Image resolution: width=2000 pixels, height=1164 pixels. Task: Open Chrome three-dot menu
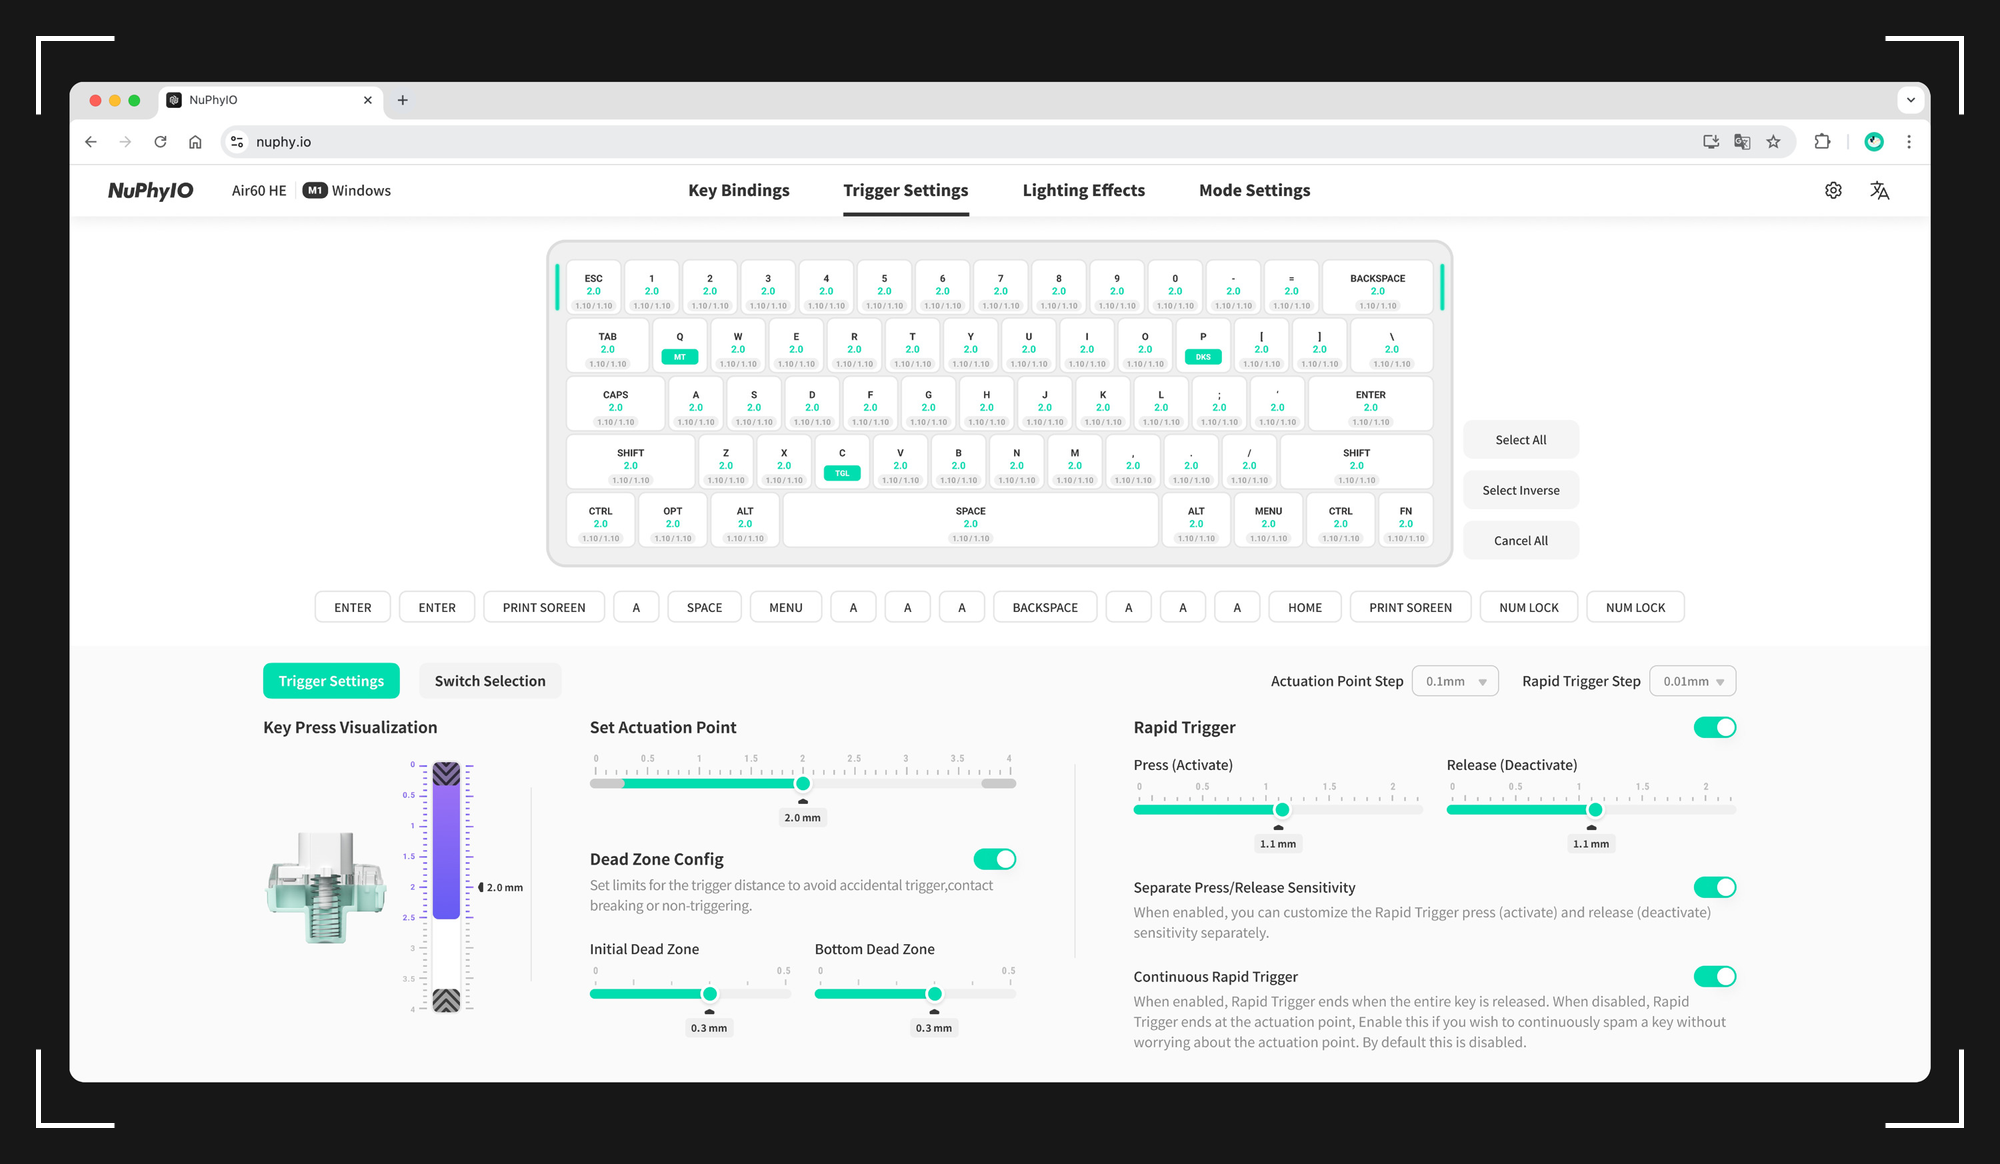[1909, 142]
